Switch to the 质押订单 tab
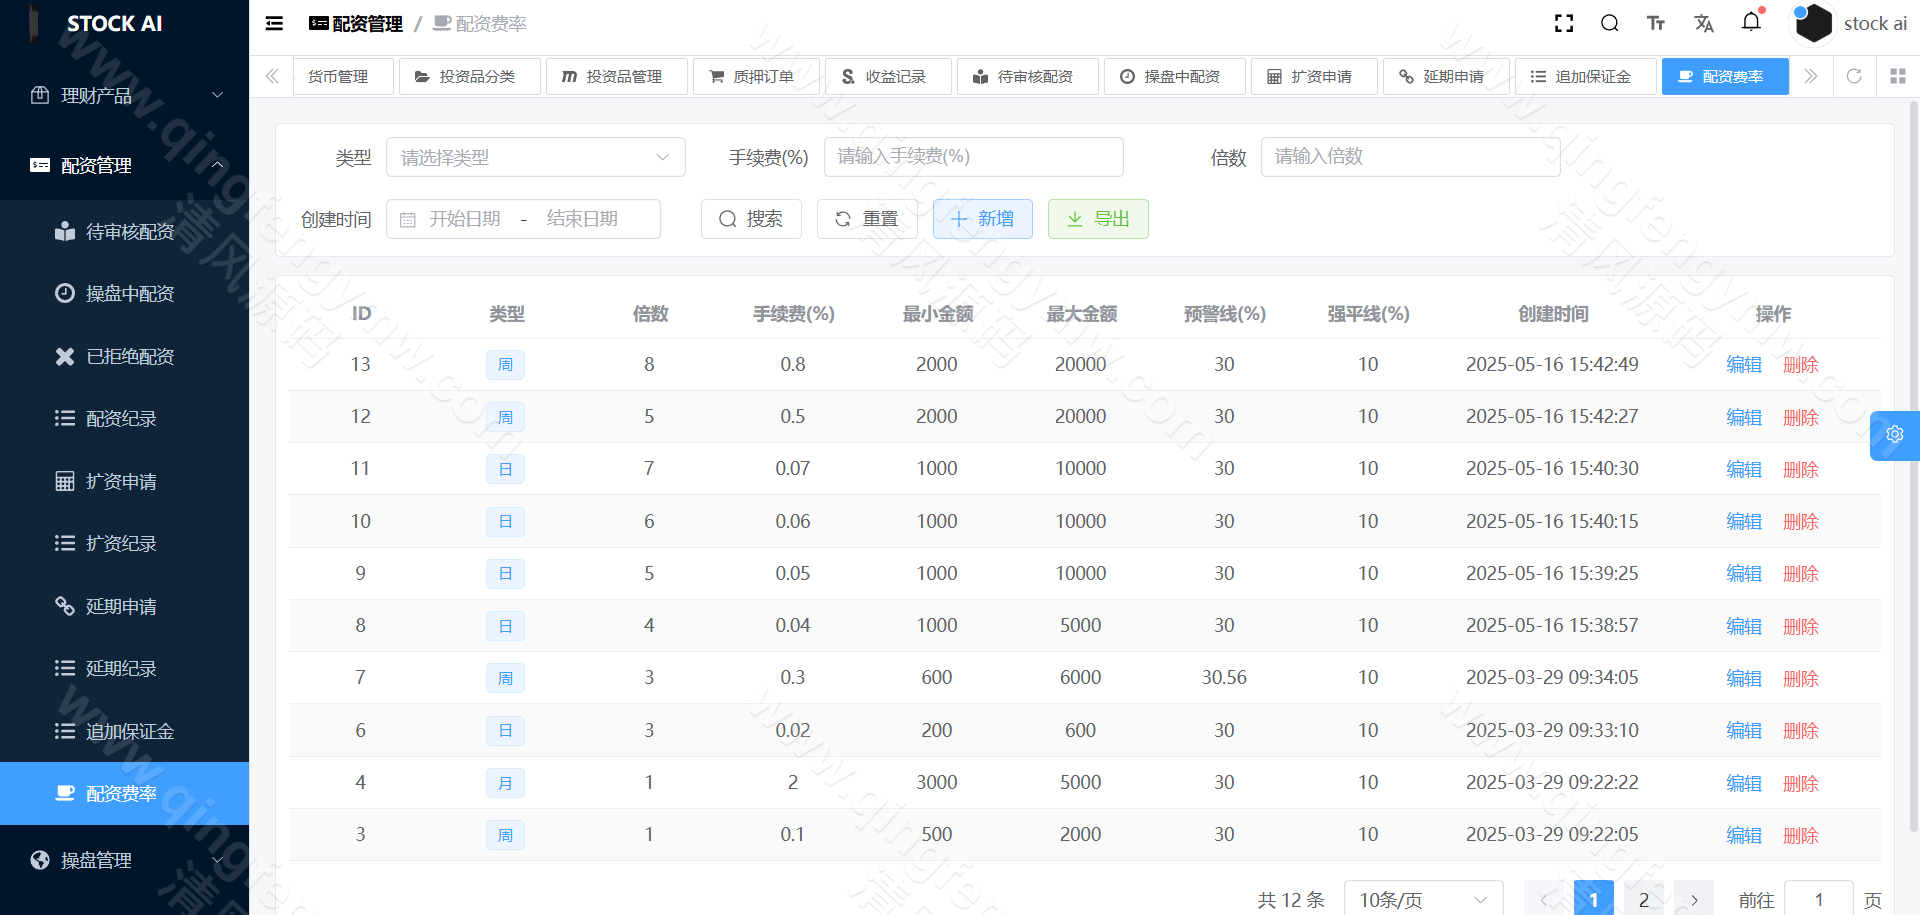The height and width of the screenshot is (915, 1920). coord(756,76)
